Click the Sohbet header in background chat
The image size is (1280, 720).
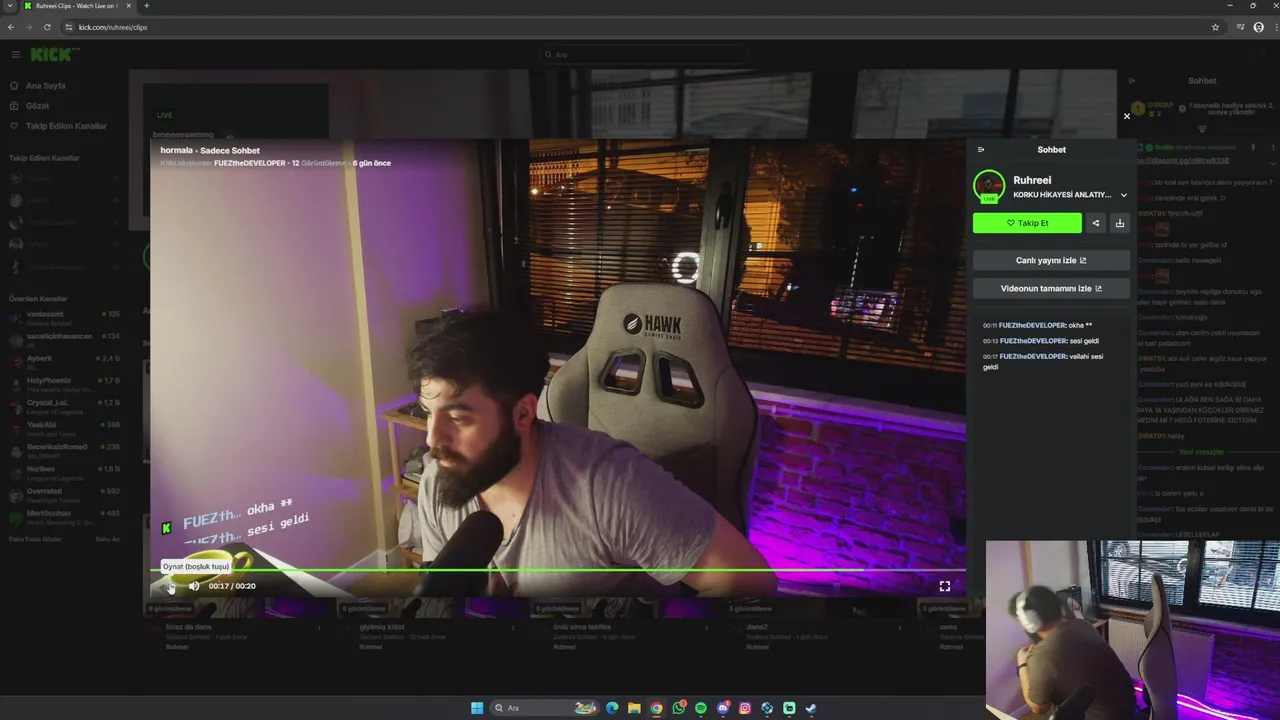(1202, 81)
